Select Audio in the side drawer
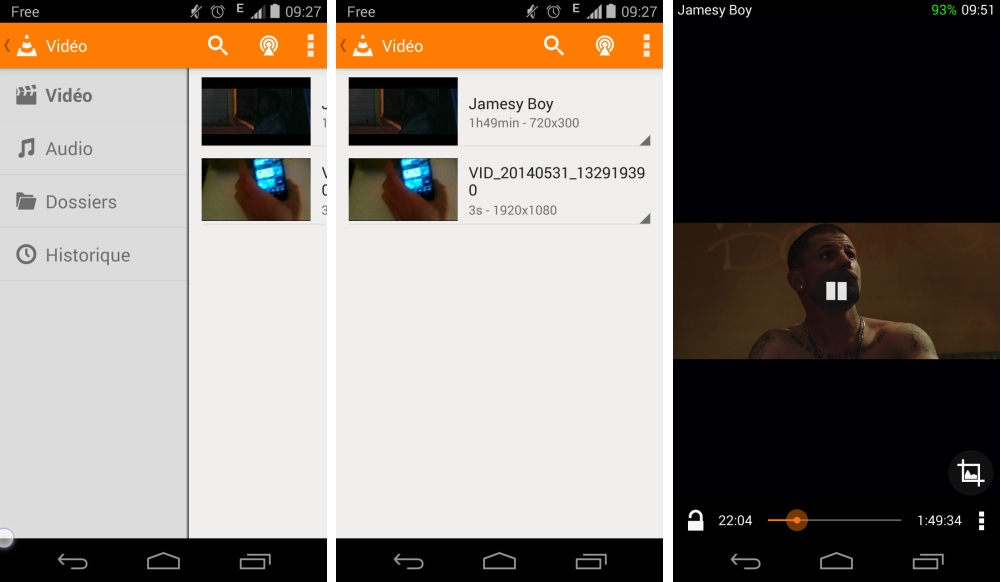The height and width of the screenshot is (582, 1001). [69, 149]
